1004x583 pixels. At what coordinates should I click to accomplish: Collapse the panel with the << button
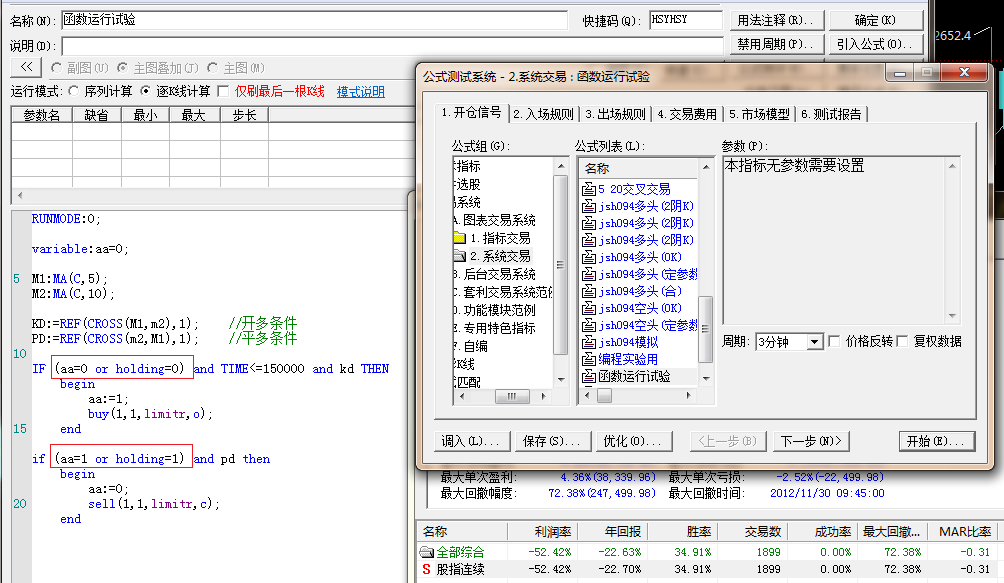25,67
